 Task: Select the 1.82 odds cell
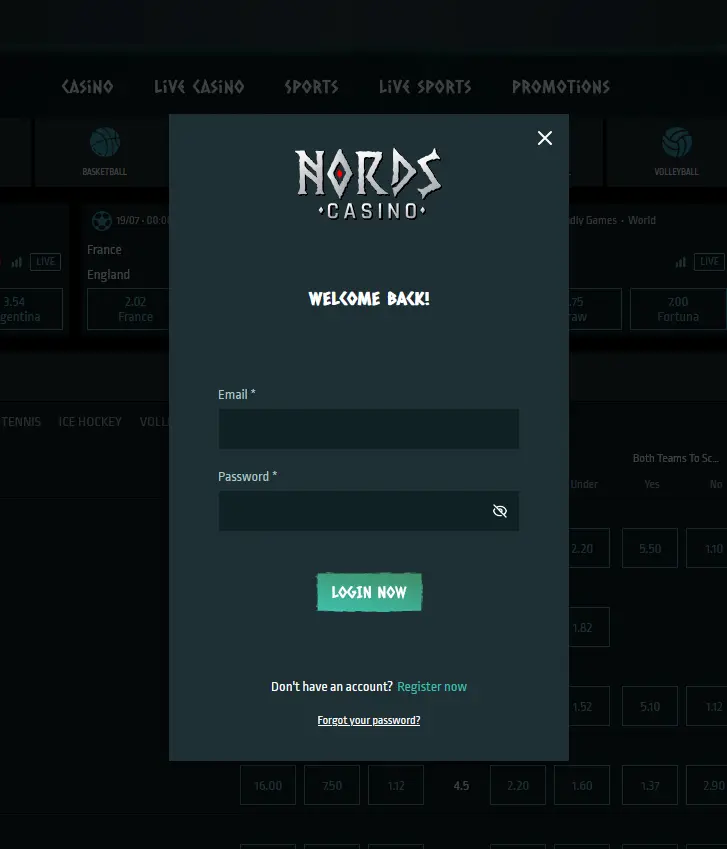tap(589, 628)
